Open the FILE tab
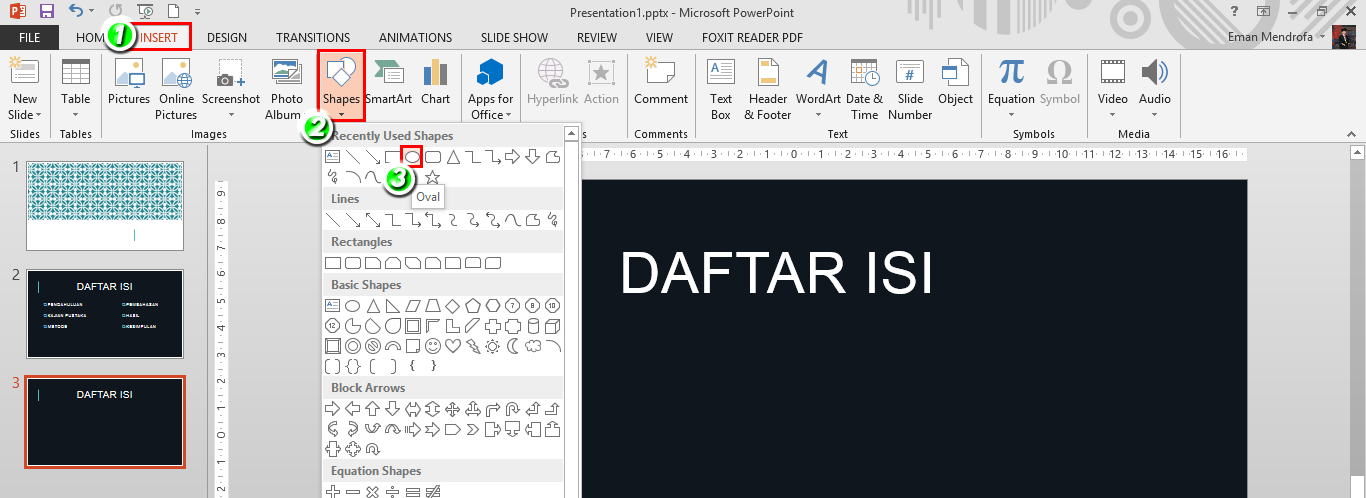Image resolution: width=1366 pixels, height=498 pixels. pyautogui.click(x=30, y=38)
